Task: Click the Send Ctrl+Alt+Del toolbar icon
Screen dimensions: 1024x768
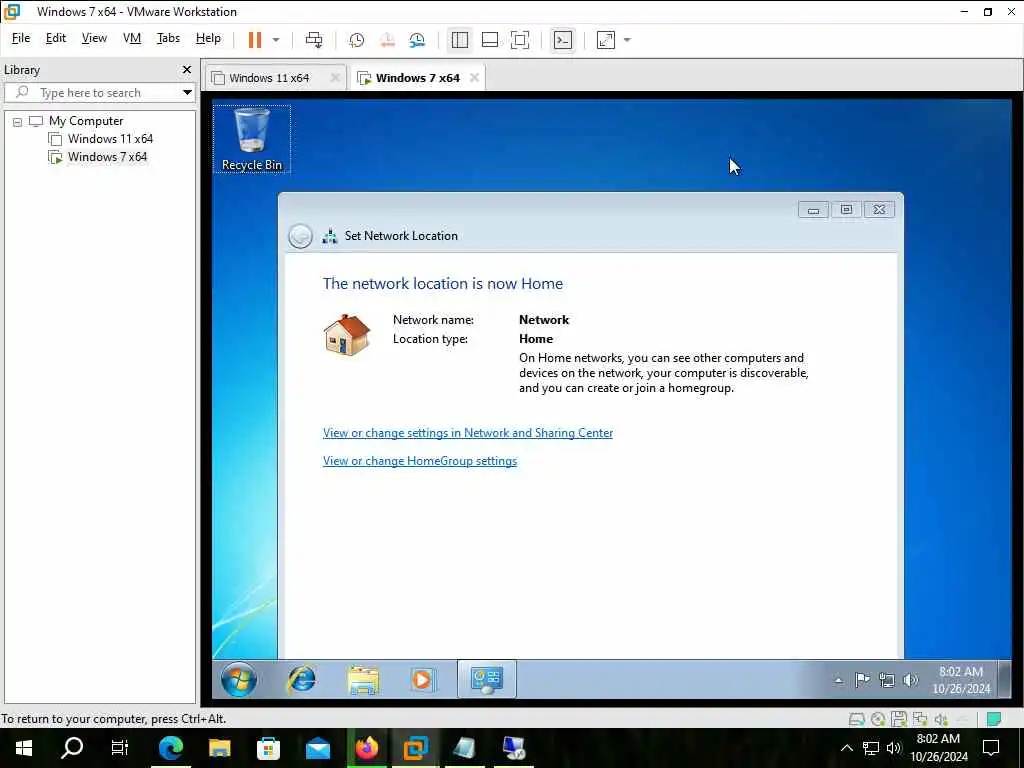Action: coord(314,40)
